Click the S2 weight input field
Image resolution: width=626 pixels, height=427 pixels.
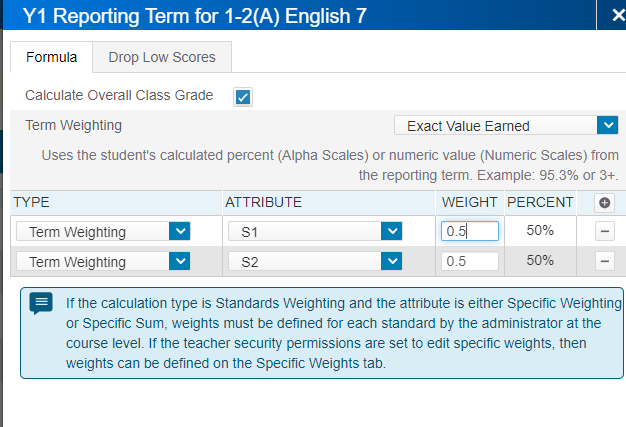coord(469,261)
